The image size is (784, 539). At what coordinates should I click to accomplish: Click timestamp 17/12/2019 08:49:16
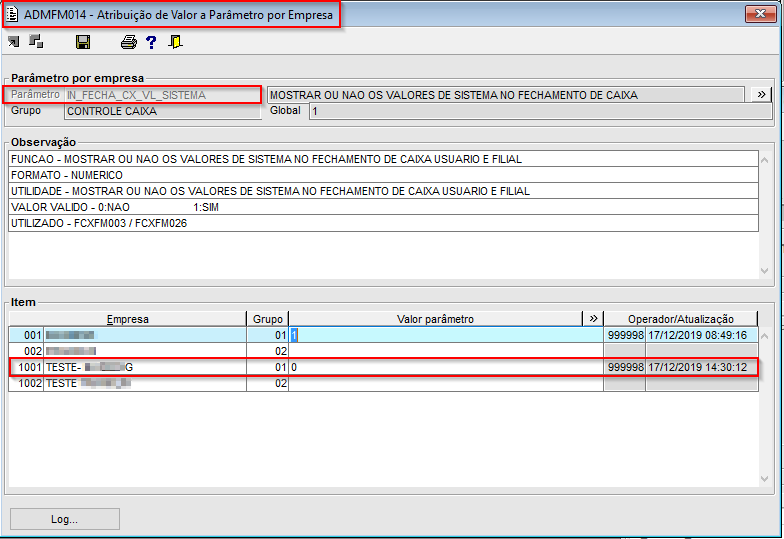(x=702, y=335)
